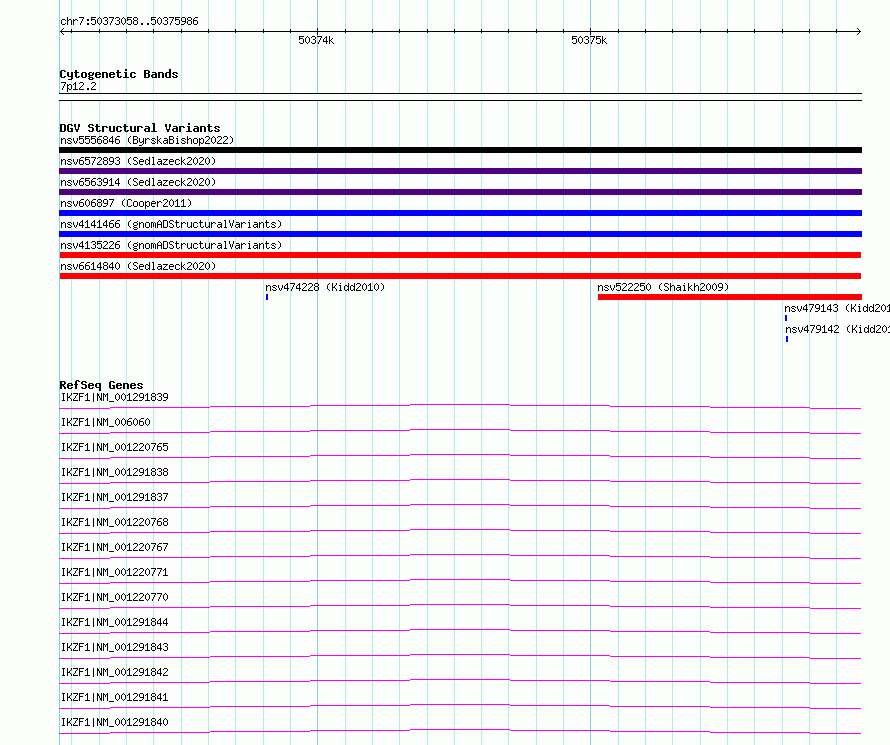Click the RefSeq Genes track title
The image size is (890, 745).
(x=101, y=385)
